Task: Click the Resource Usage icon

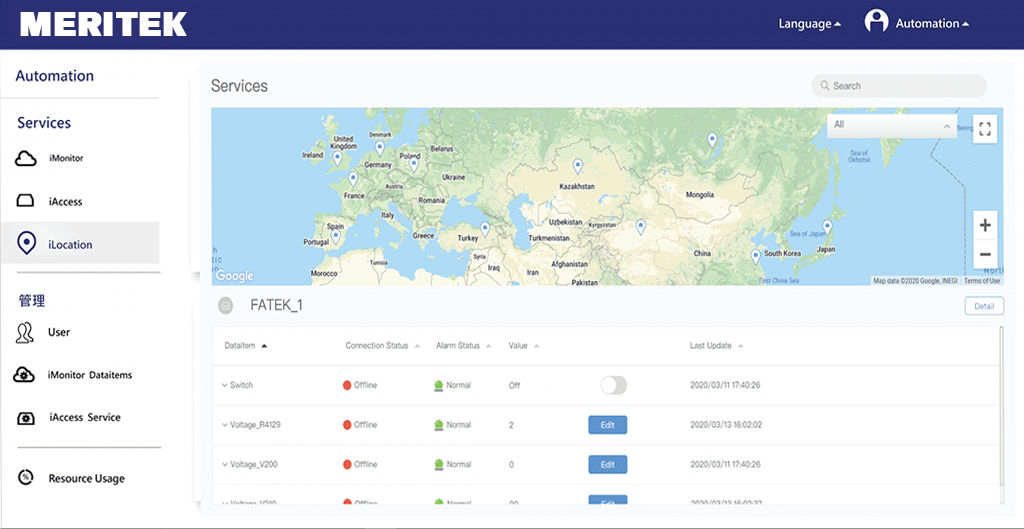Action: point(26,478)
